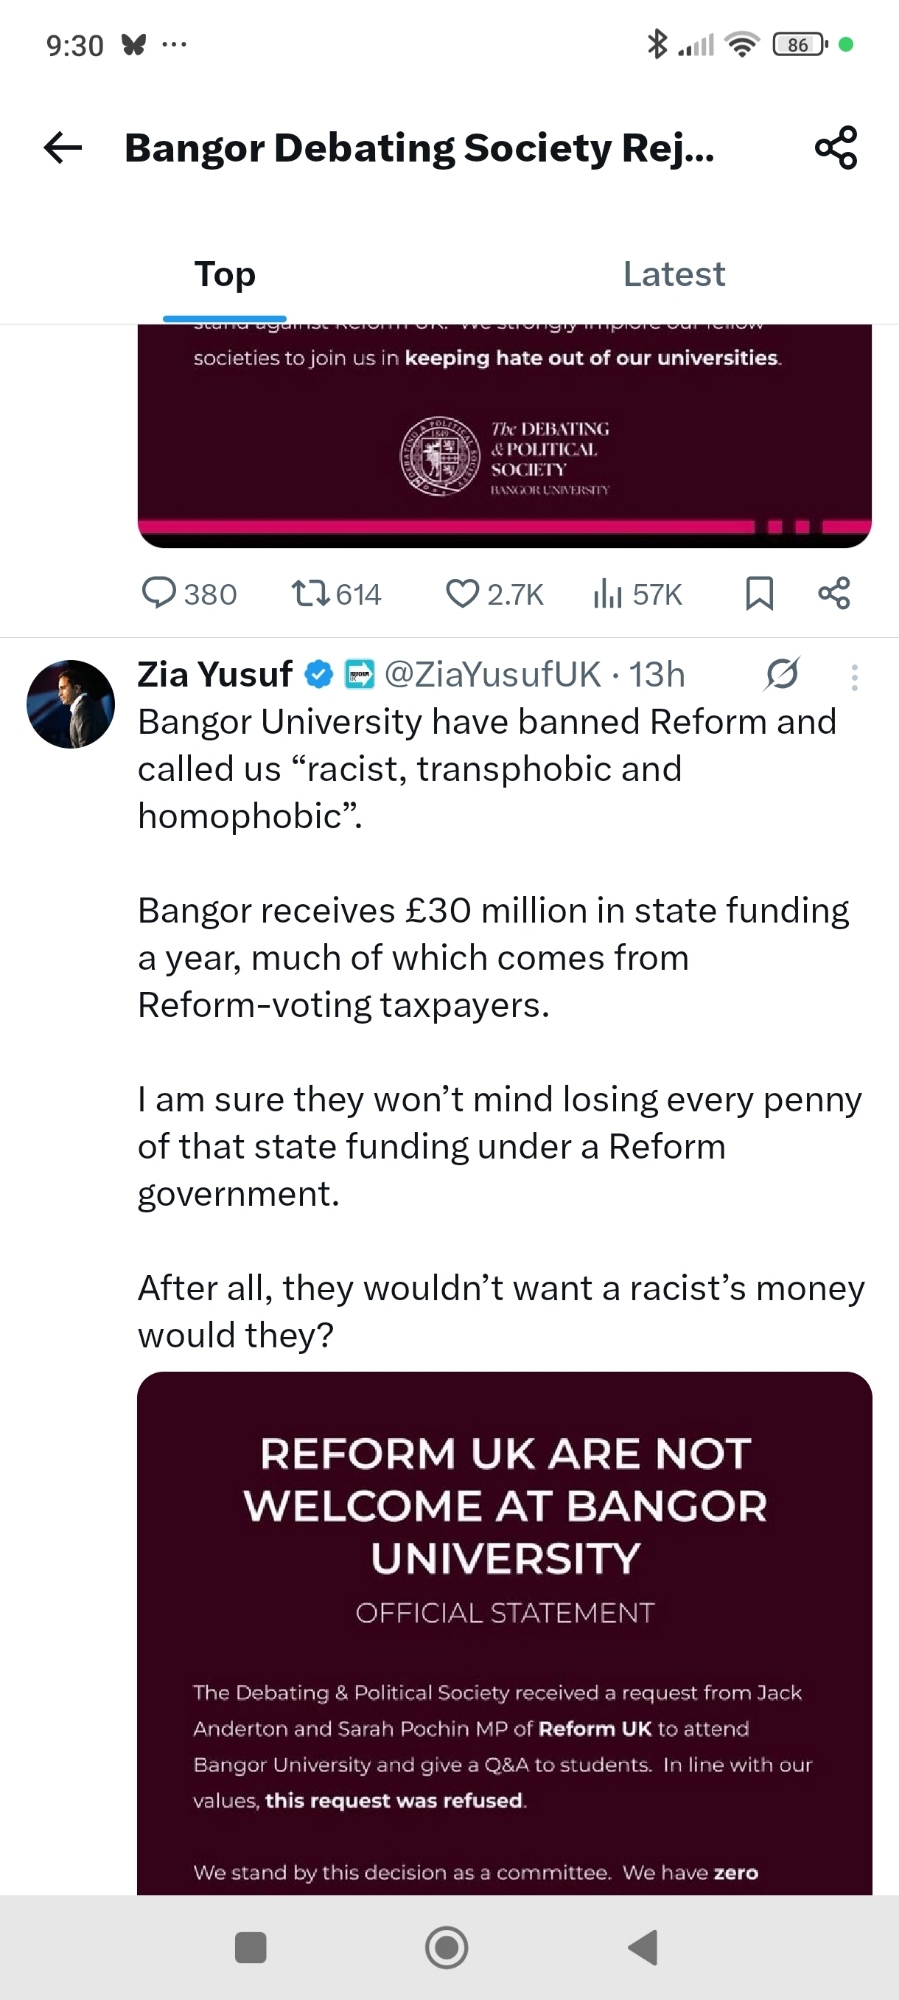Open Zia Yusuf's profile picture
The width and height of the screenshot is (899, 2000).
coord(71,704)
